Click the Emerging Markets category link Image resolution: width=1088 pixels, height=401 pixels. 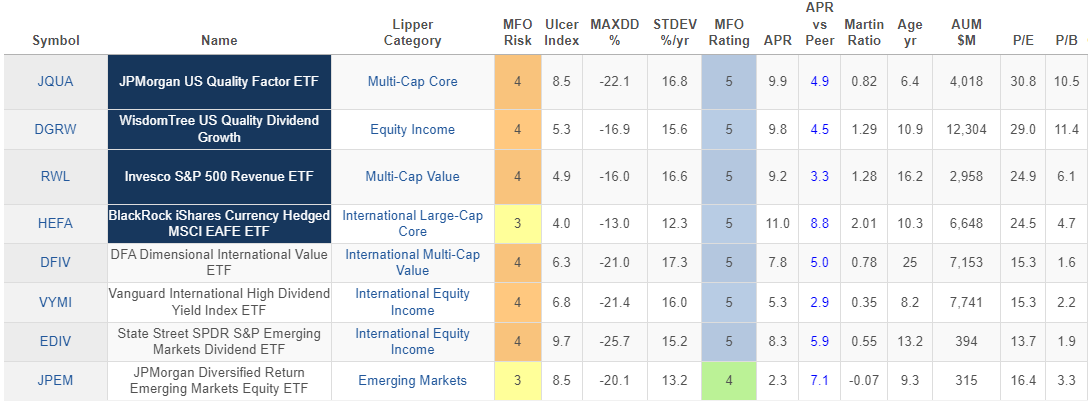coord(412,380)
